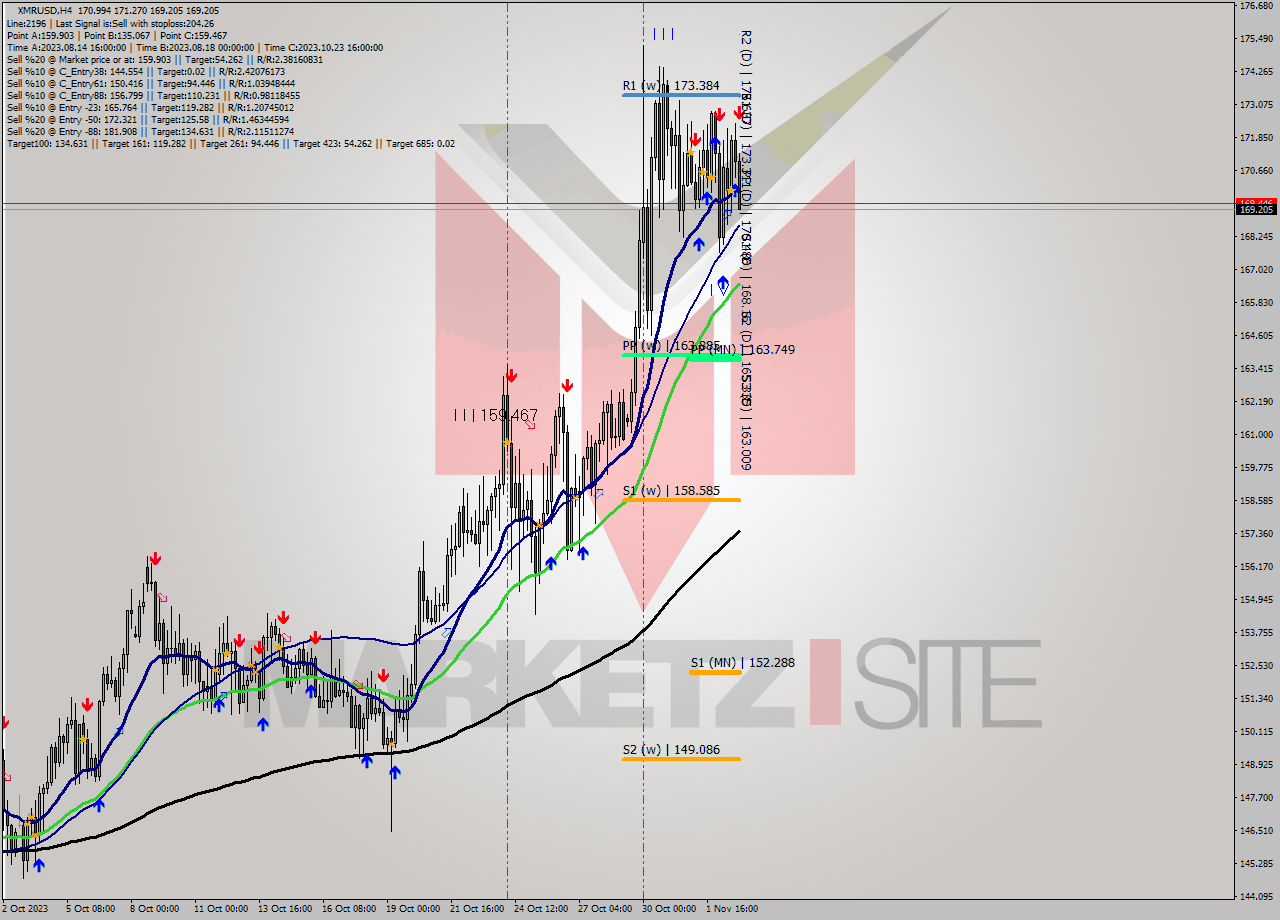
Task: Click the 176.680 price axis label
Action: coord(1256,6)
